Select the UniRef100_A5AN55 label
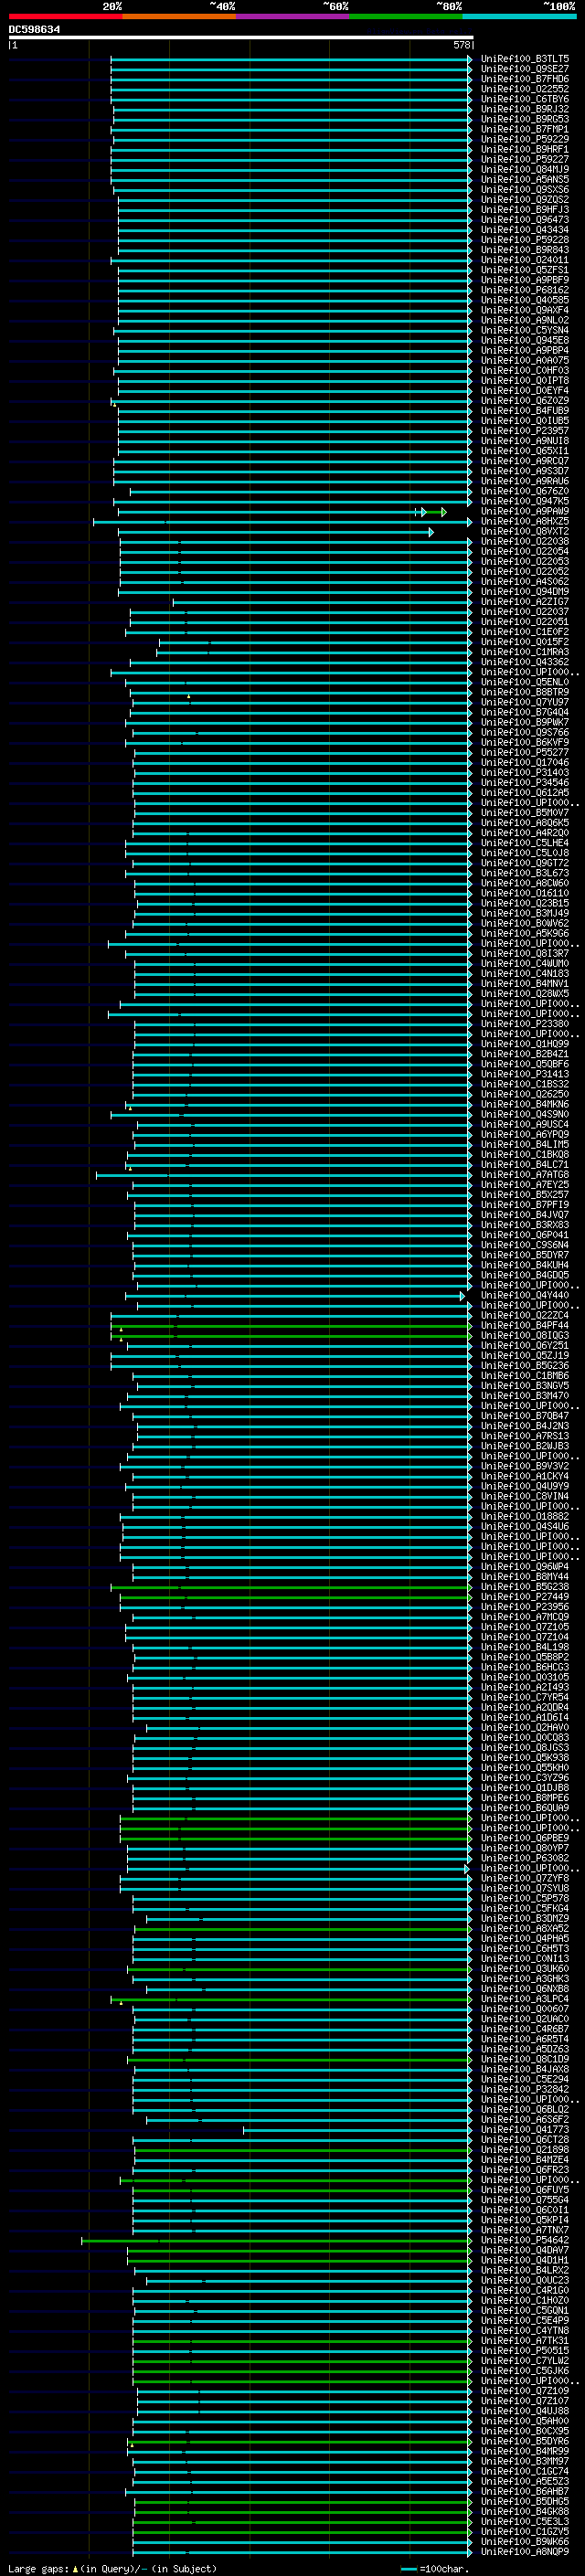The width and height of the screenshot is (585, 2576). 524,179
